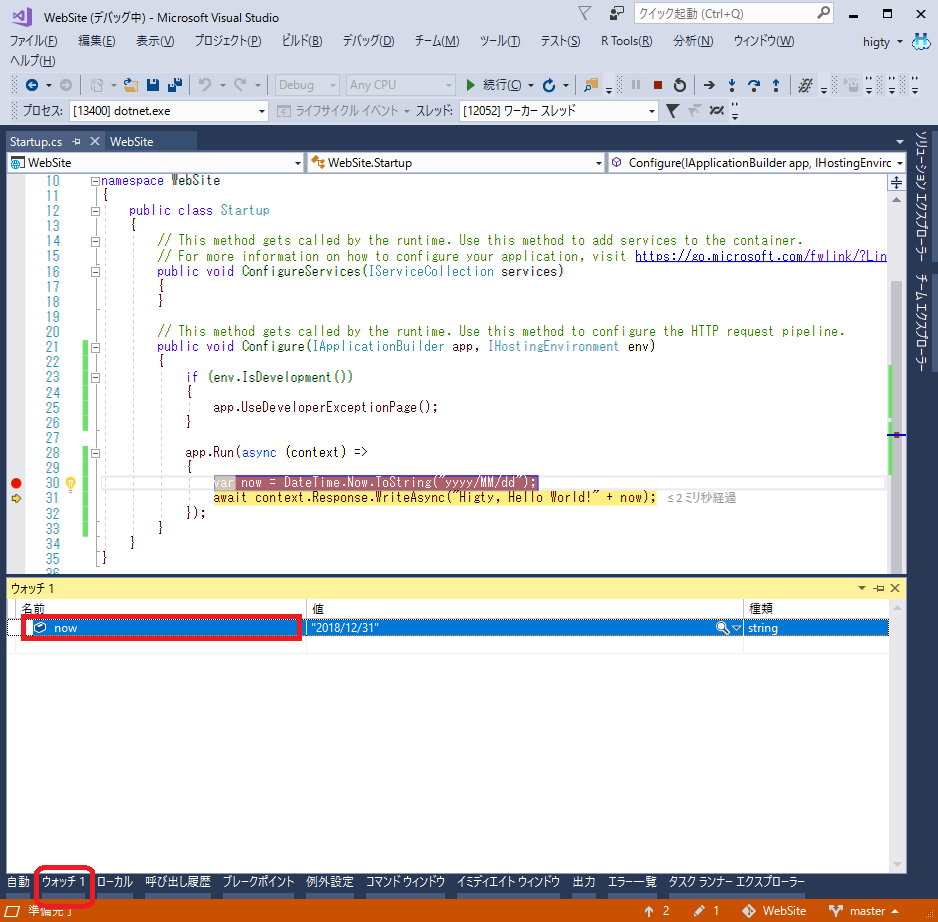This screenshot has width=938, height=922.
Task: Pin the ウォッチ 1 panel
Action: 876,588
